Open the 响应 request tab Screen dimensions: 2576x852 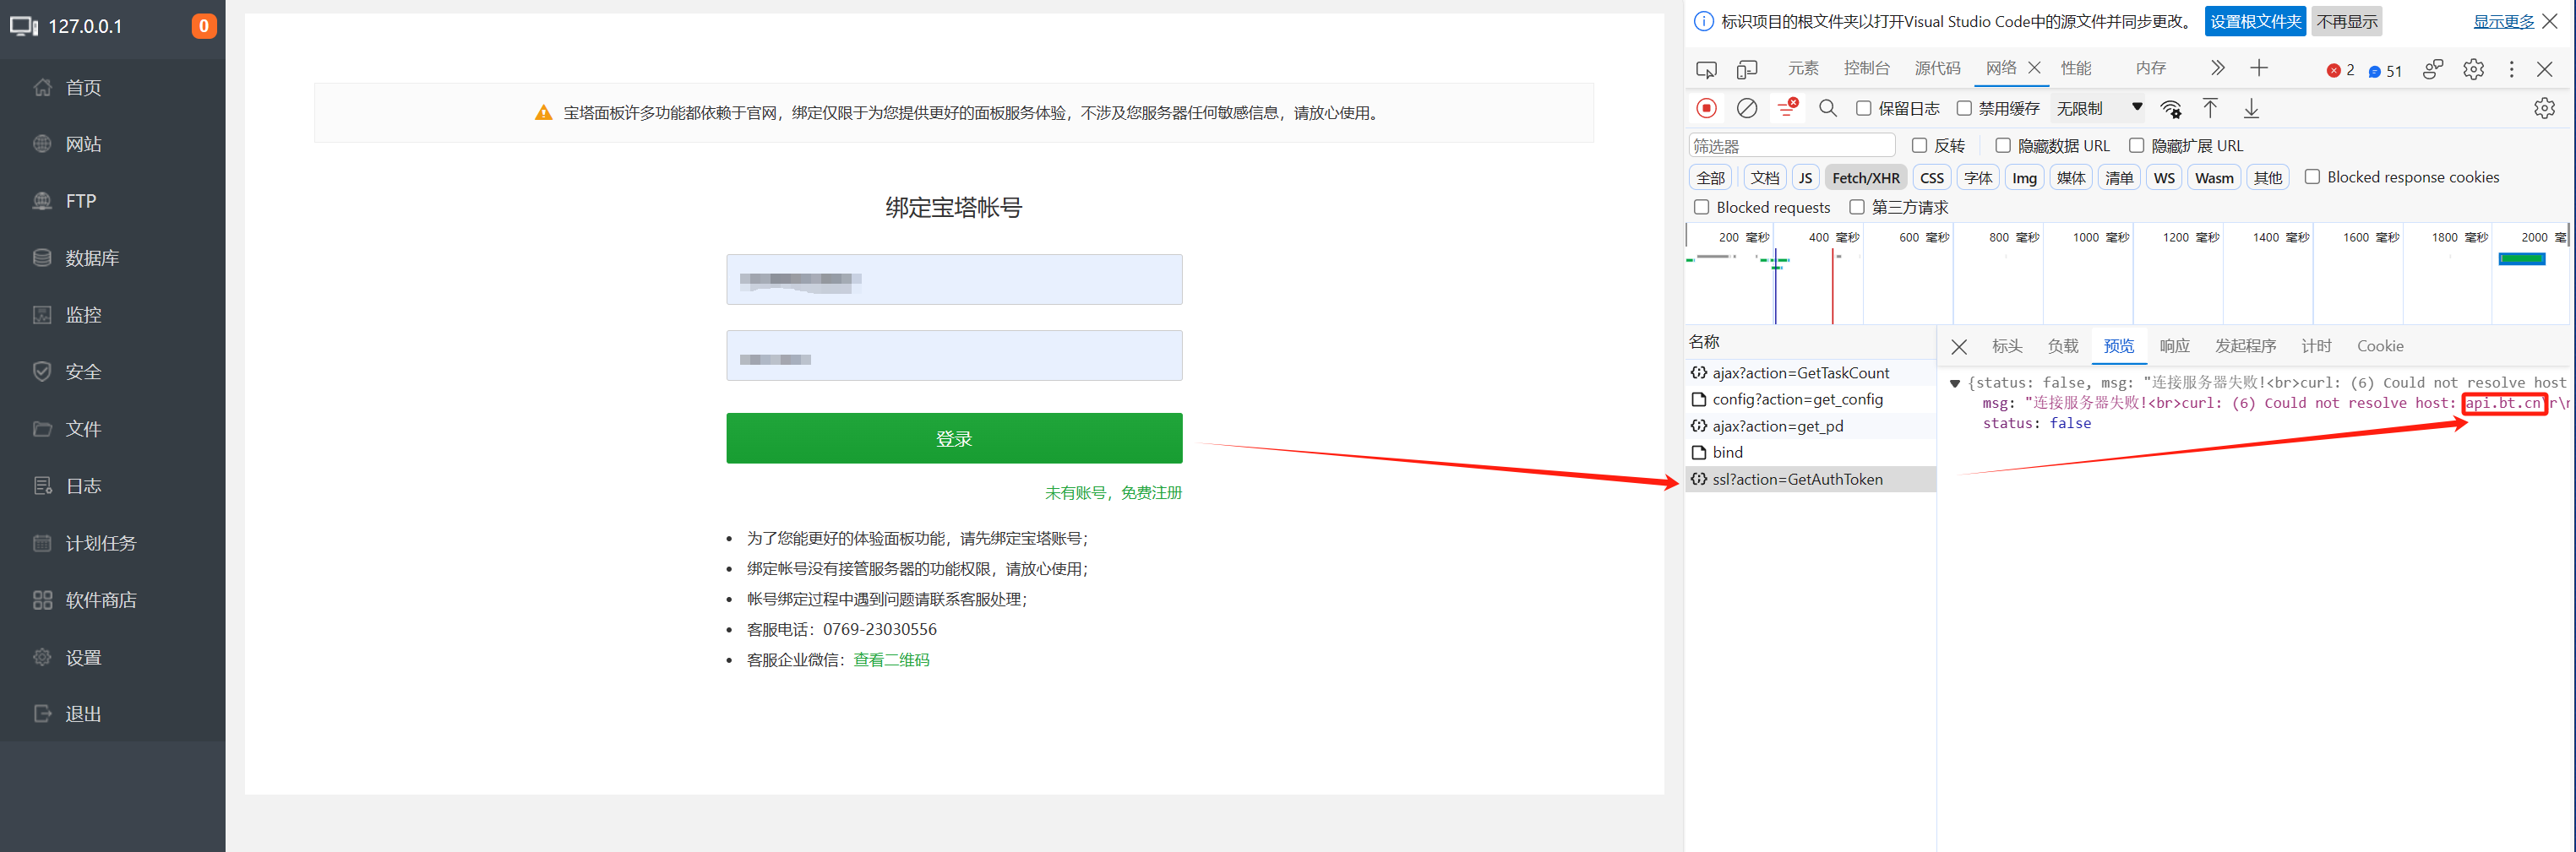pyautogui.click(x=2174, y=346)
